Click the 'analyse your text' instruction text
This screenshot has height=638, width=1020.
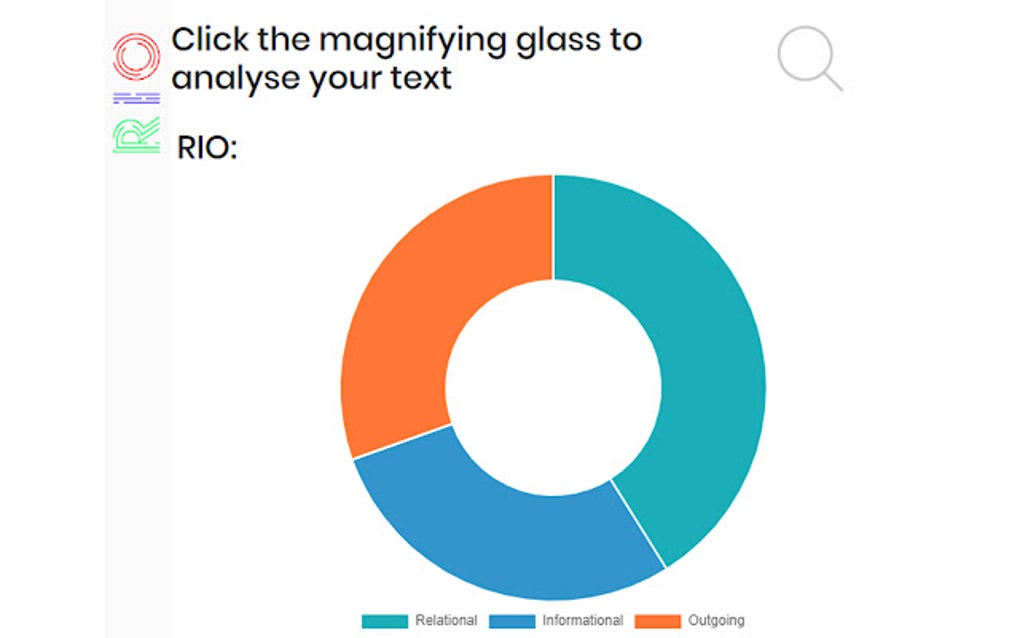click(312, 77)
